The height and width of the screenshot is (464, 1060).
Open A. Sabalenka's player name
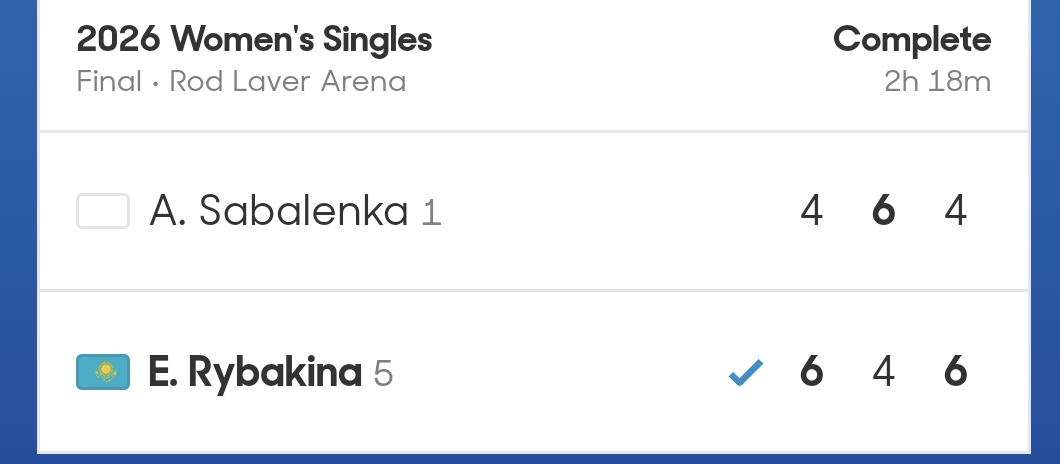point(279,211)
